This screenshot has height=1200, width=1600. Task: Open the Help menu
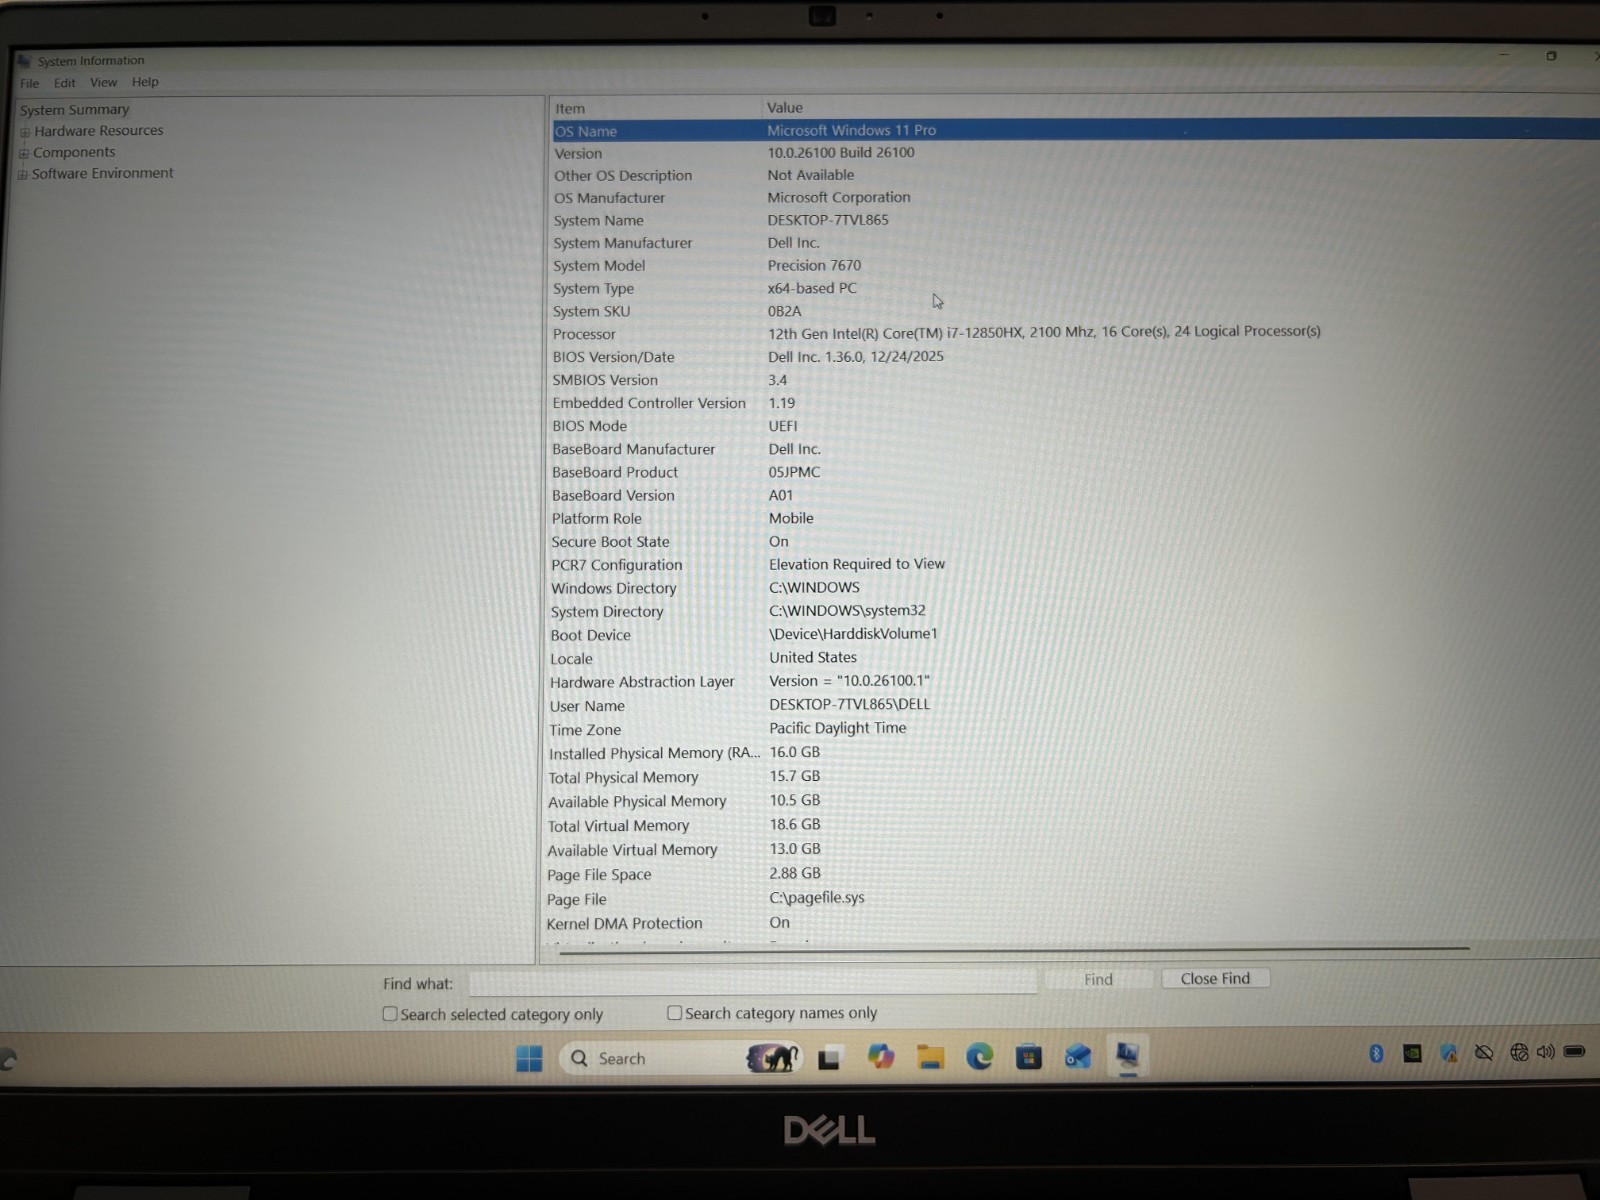[x=145, y=82]
